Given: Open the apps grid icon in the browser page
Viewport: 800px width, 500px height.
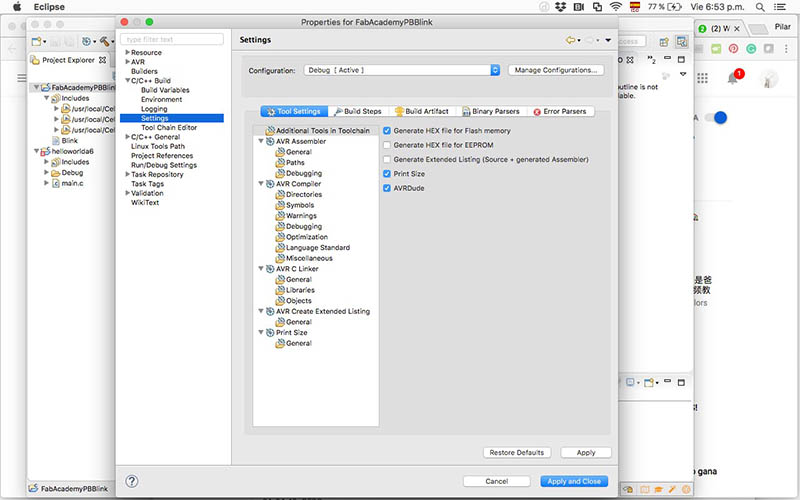Looking at the screenshot, I should click(703, 78).
